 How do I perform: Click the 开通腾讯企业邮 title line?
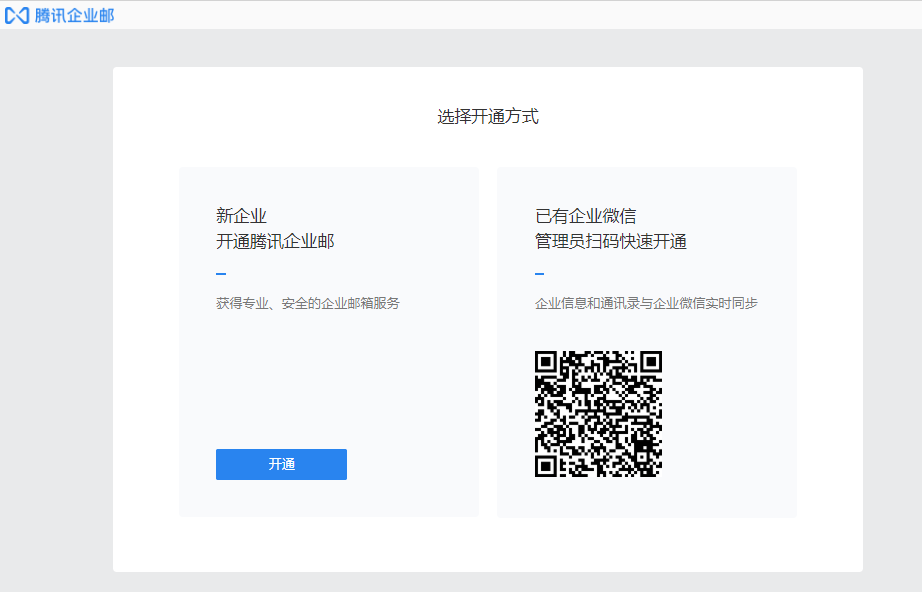click(x=275, y=242)
